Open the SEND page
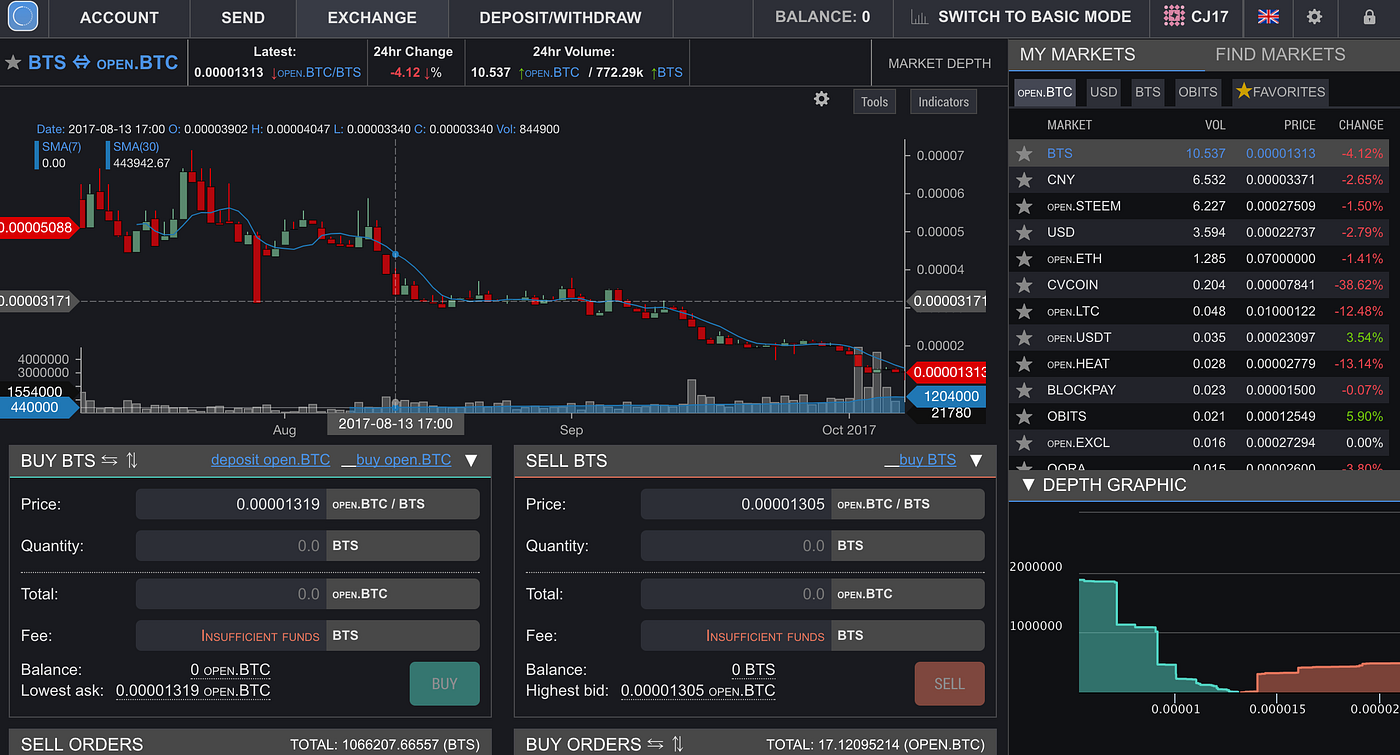Image resolution: width=1400 pixels, height=755 pixels. click(x=243, y=17)
